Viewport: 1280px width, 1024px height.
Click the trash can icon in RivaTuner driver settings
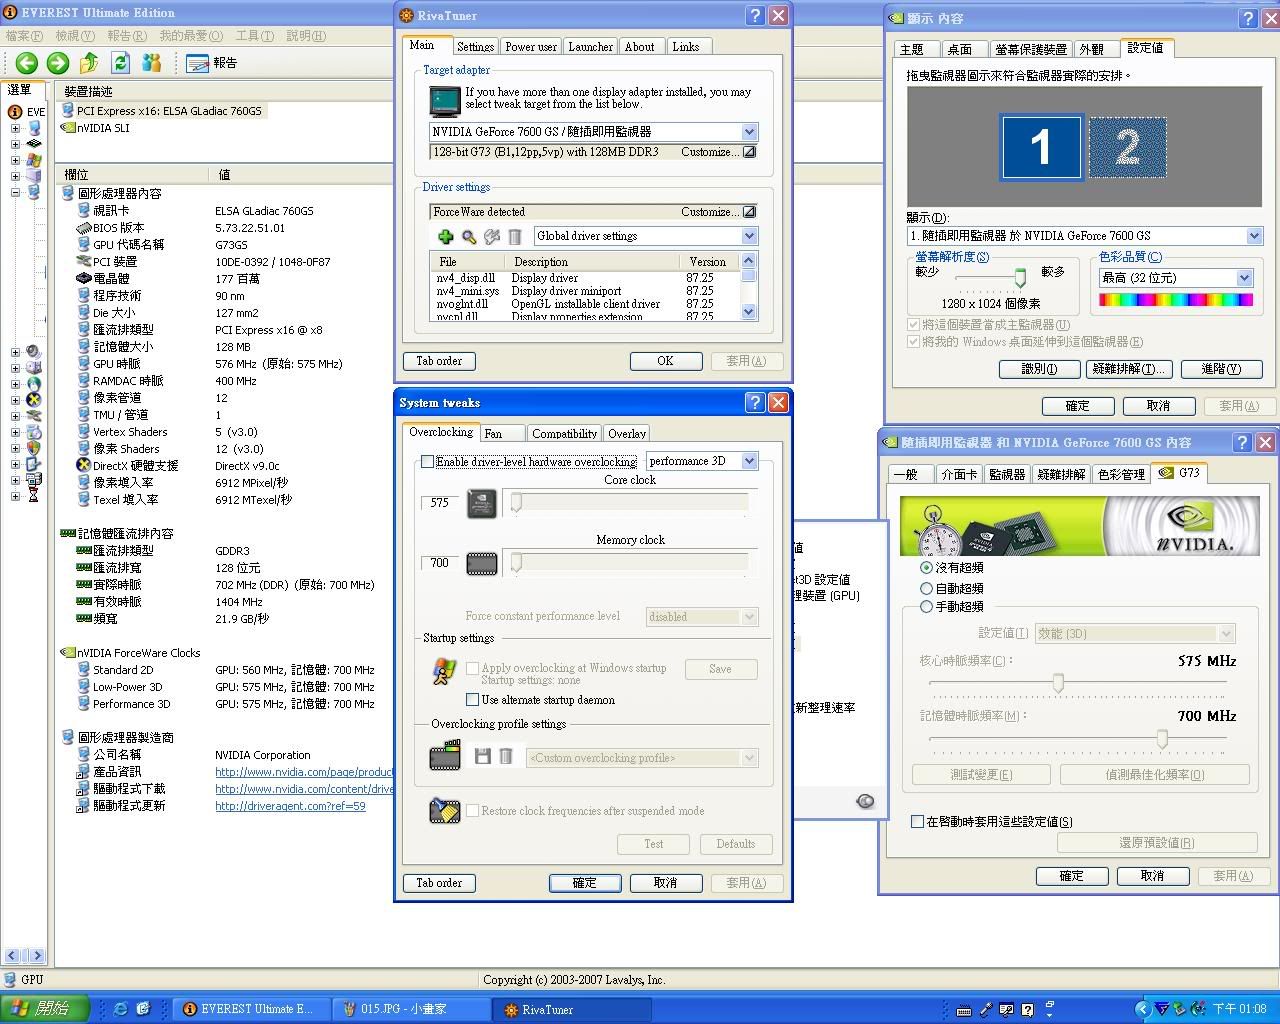click(514, 237)
